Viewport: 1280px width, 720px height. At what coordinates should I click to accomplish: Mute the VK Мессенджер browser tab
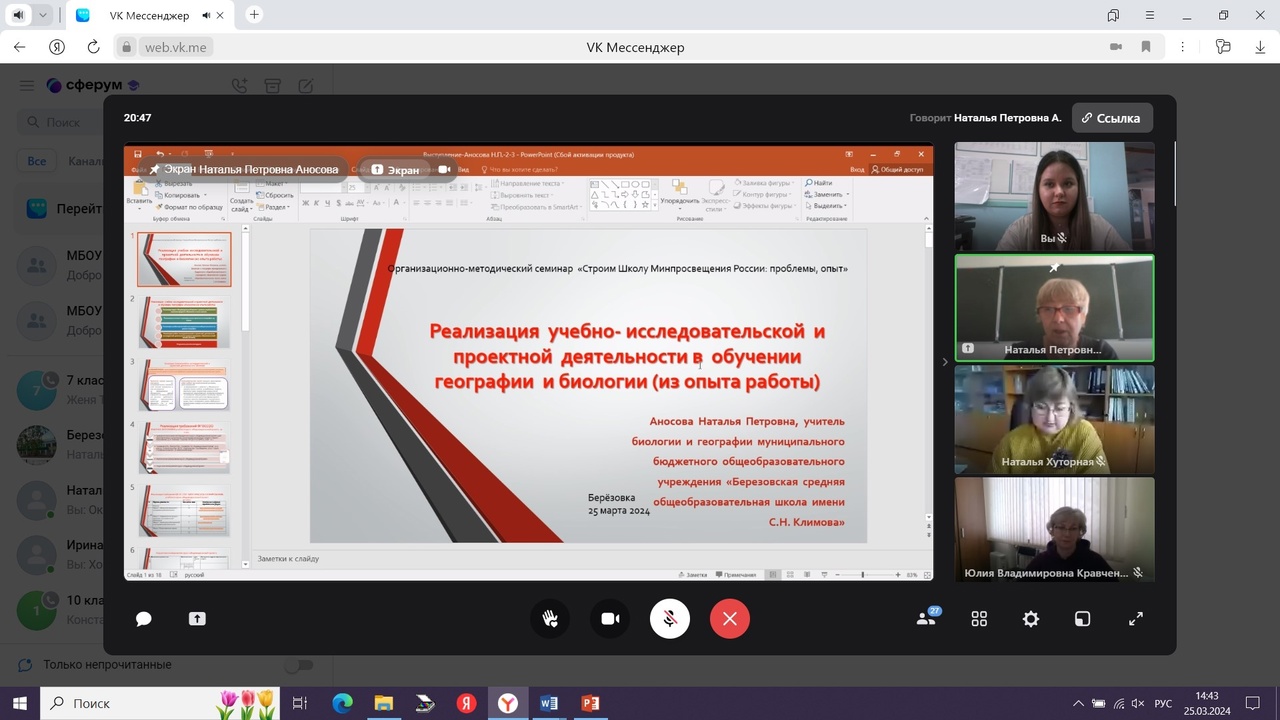pyautogui.click(x=205, y=15)
